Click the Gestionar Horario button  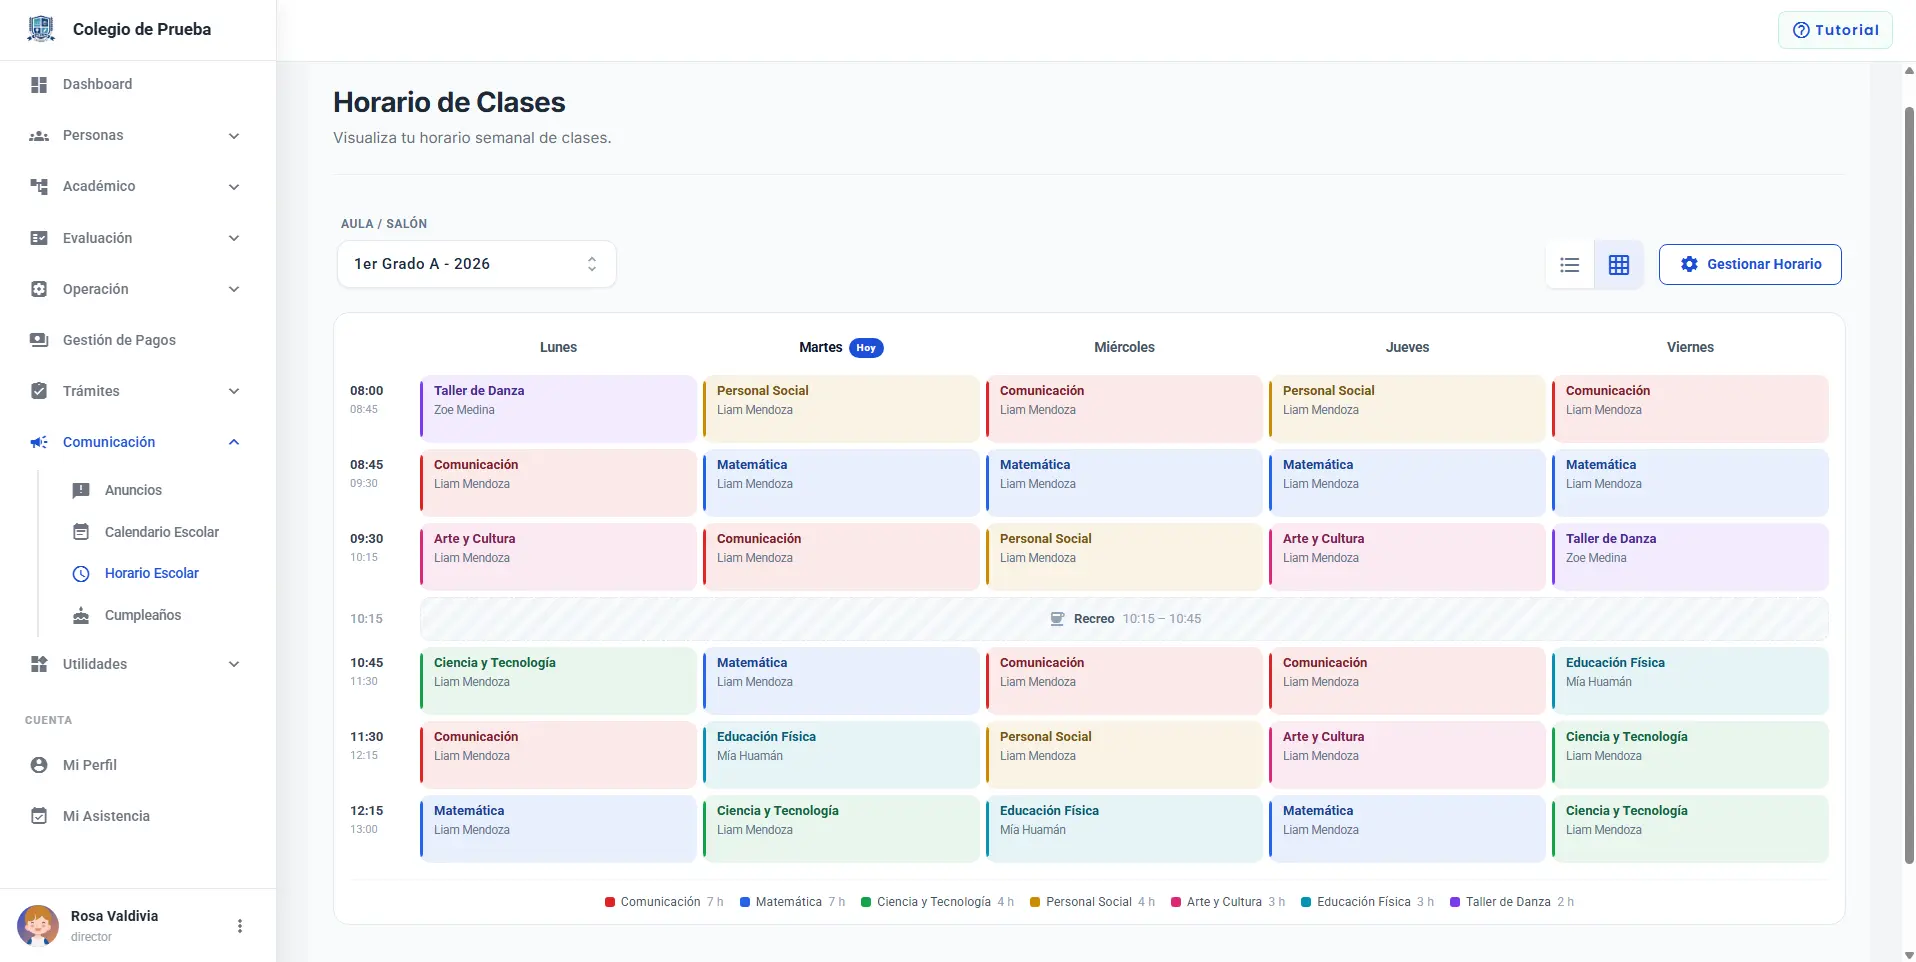click(x=1750, y=265)
